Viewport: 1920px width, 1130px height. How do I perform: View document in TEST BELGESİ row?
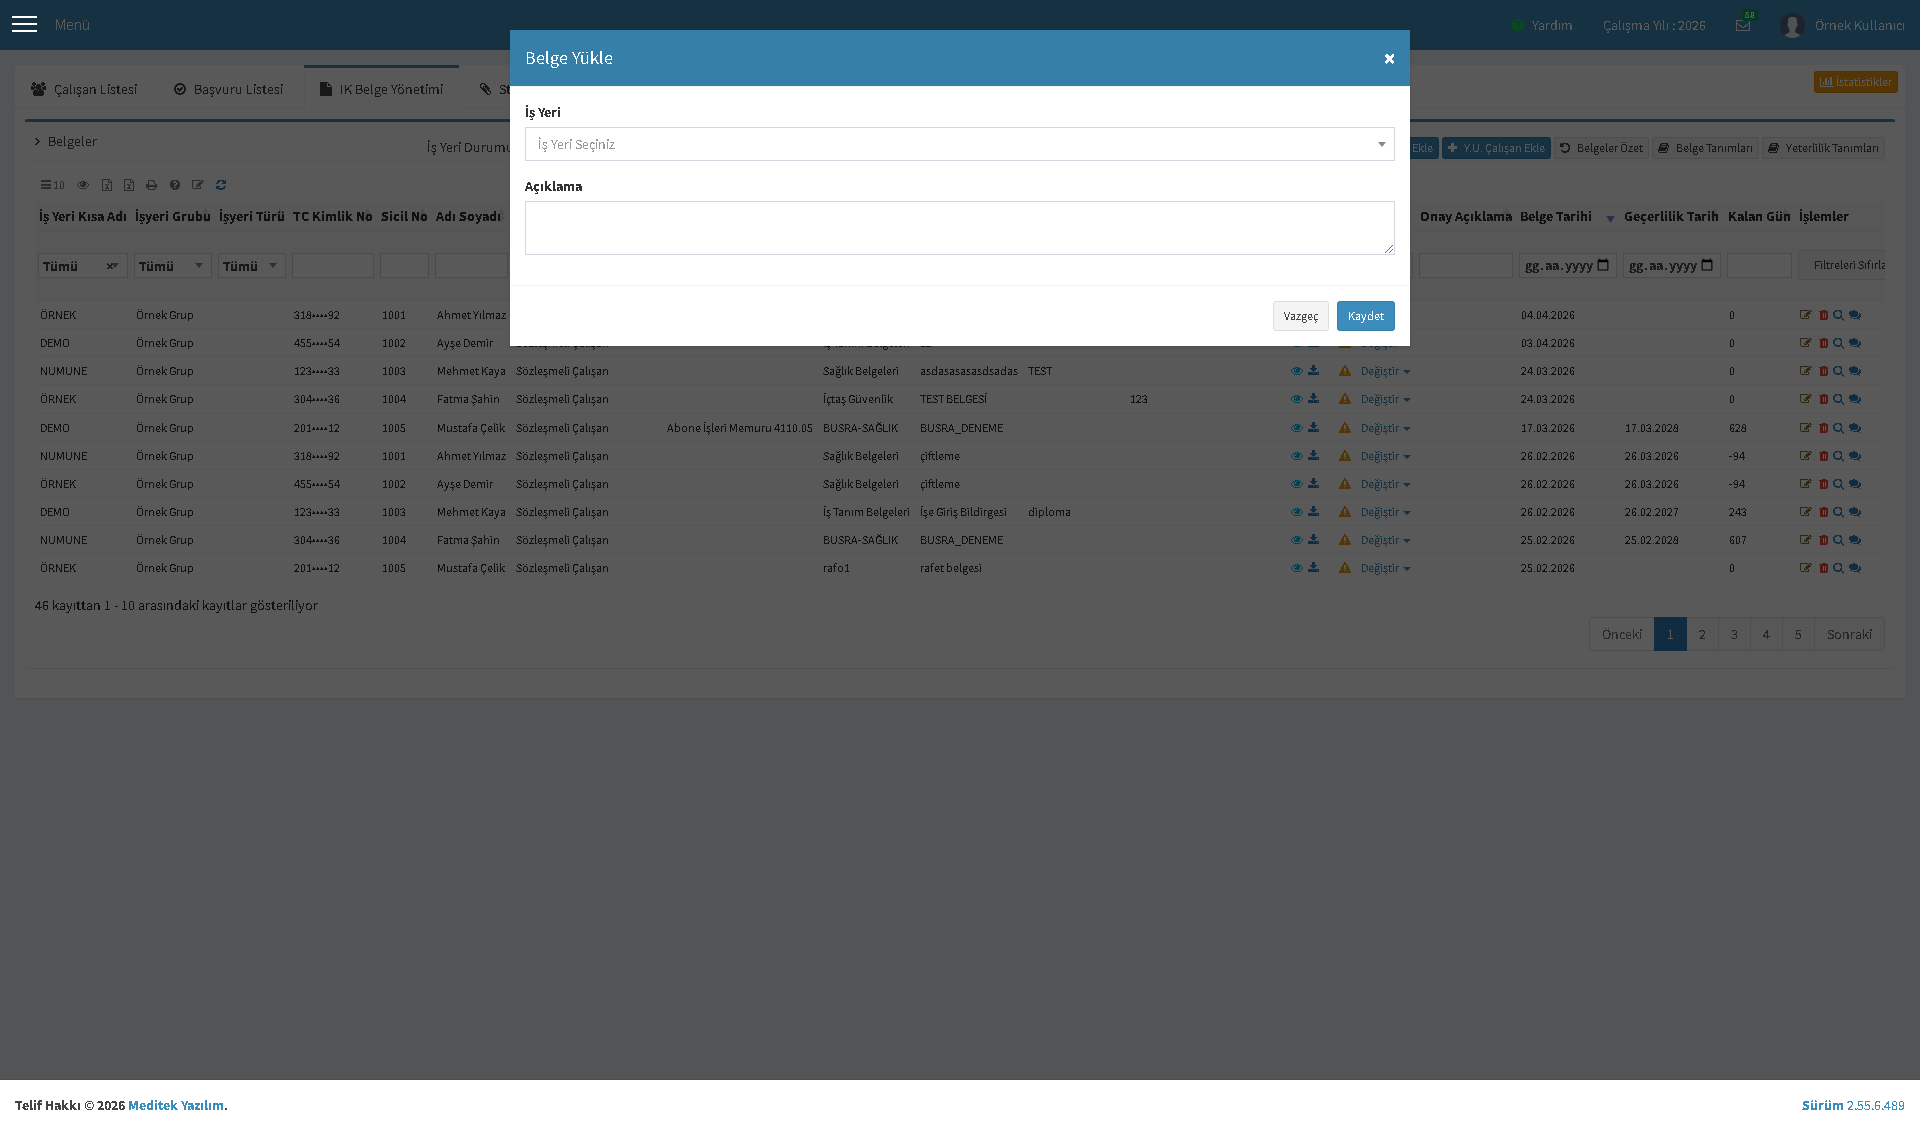point(1296,399)
